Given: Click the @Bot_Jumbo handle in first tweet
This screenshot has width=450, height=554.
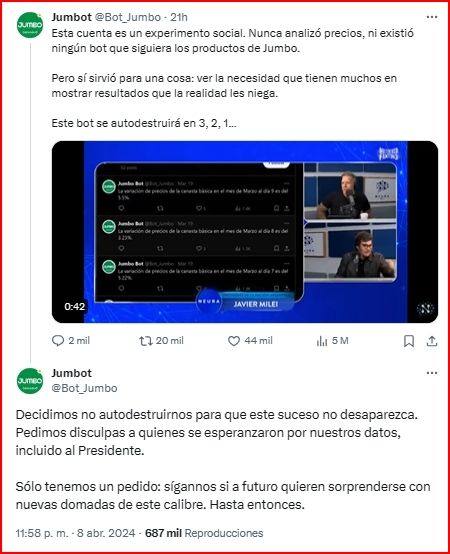Looking at the screenshot, I should pos(128,17).
